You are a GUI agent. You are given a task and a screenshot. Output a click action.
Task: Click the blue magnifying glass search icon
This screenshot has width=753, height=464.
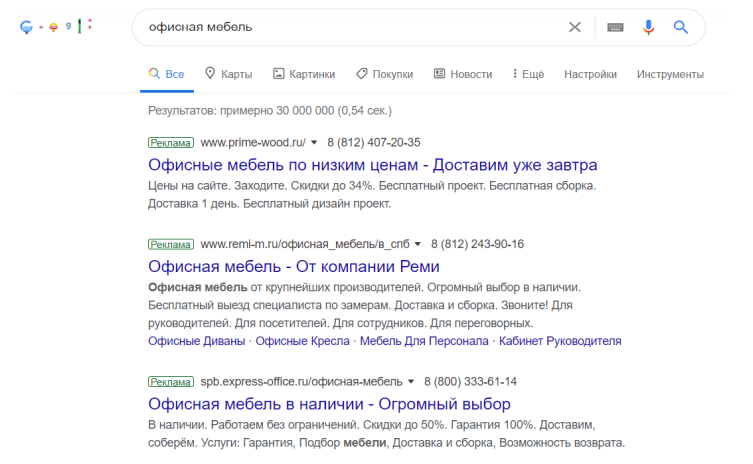(681, 27)
